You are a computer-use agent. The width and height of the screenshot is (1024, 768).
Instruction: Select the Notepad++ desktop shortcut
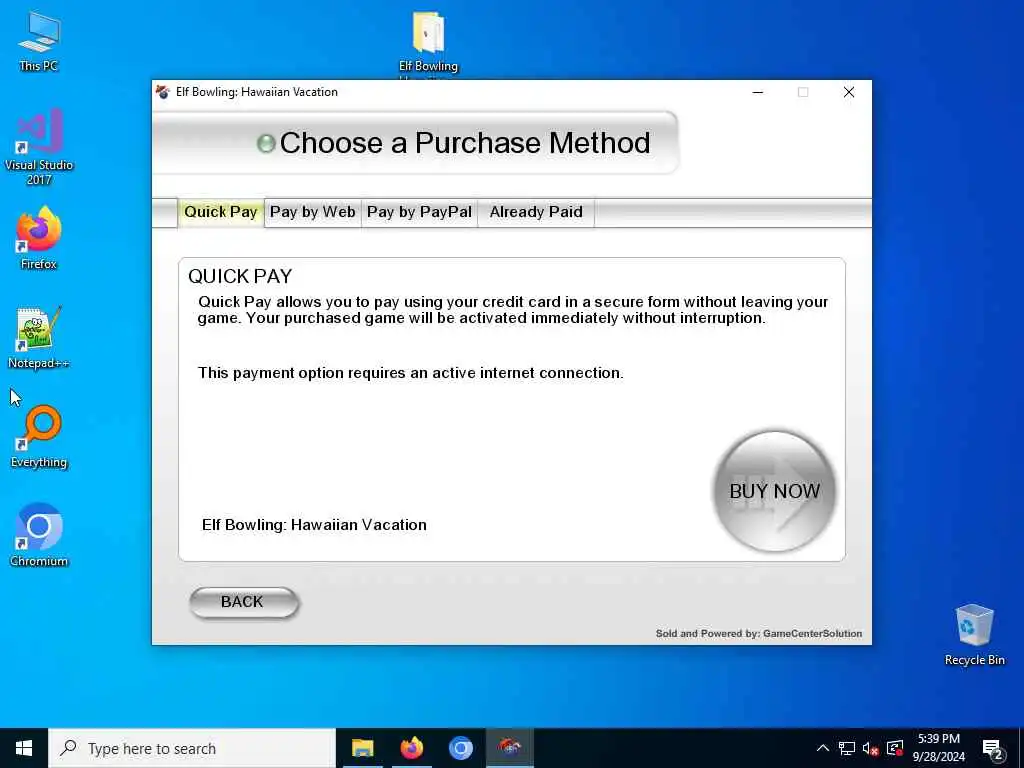pos(39,338)
